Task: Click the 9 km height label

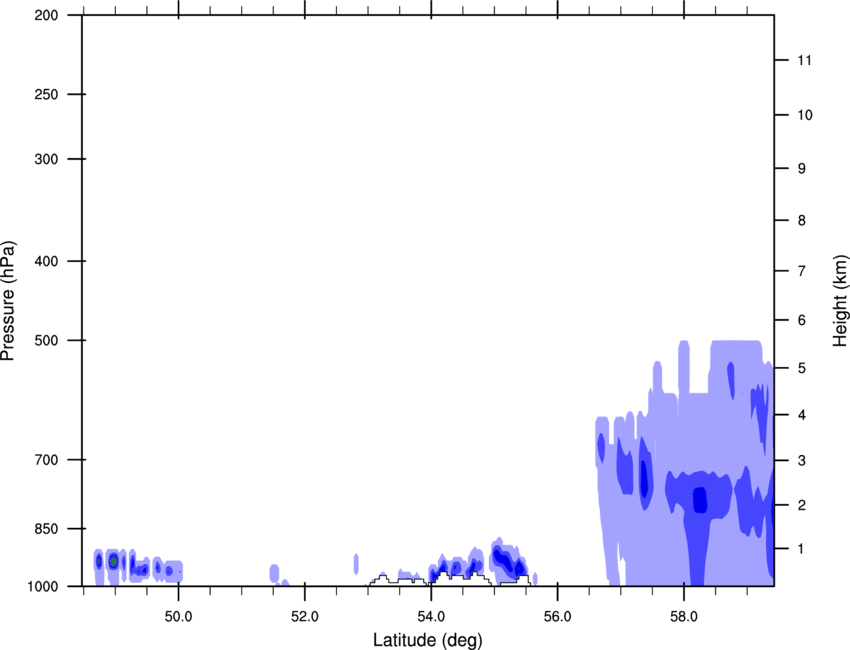Action: tap(802, 169)
